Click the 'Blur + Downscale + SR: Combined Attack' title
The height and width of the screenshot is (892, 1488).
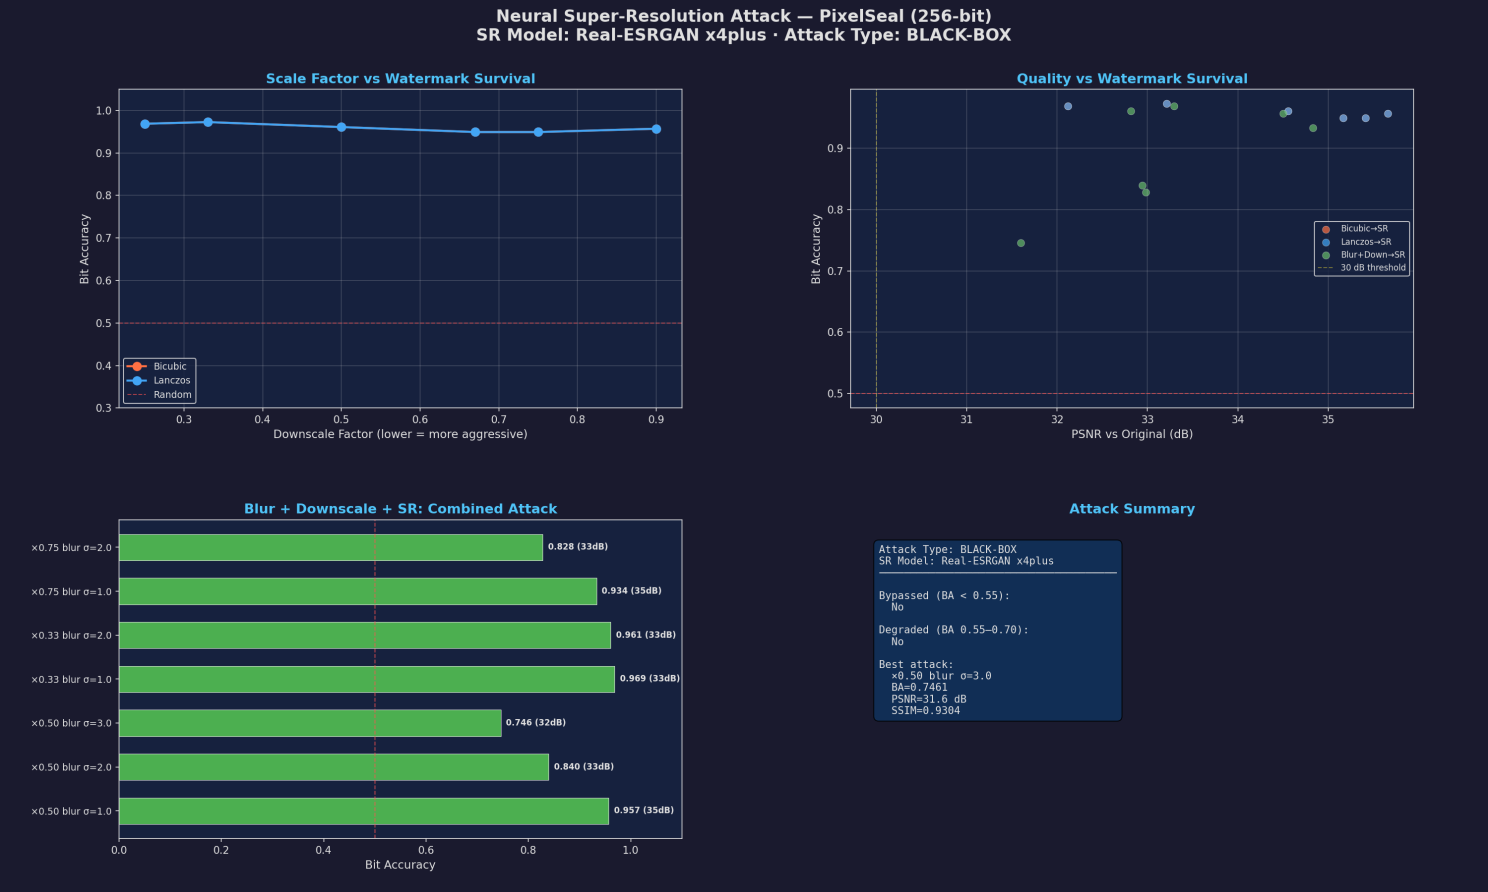tap(400, 509)
